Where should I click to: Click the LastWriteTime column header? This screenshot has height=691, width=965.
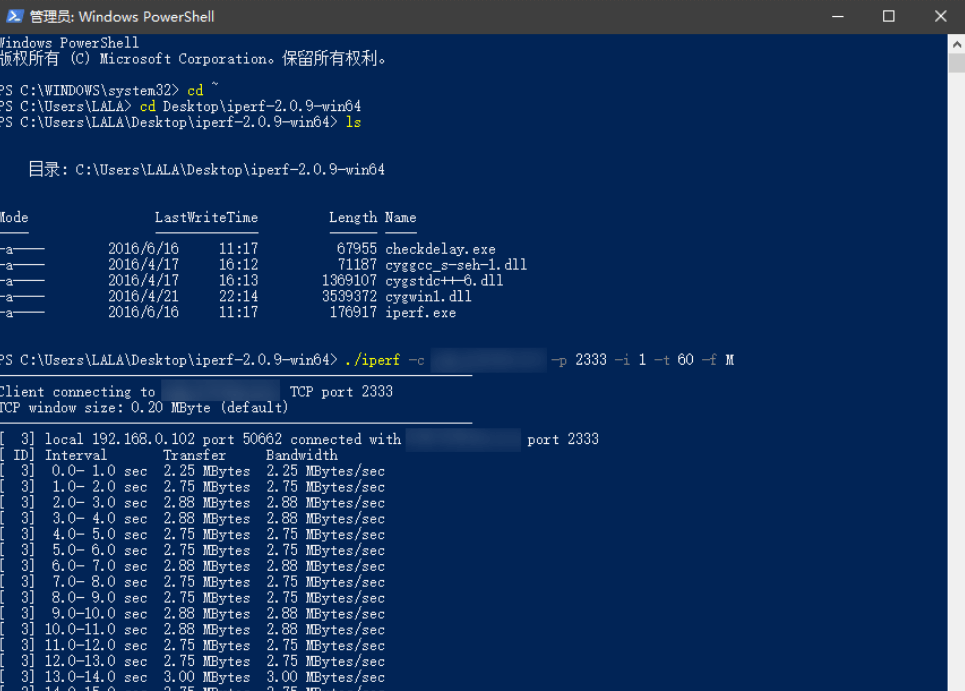206,217
